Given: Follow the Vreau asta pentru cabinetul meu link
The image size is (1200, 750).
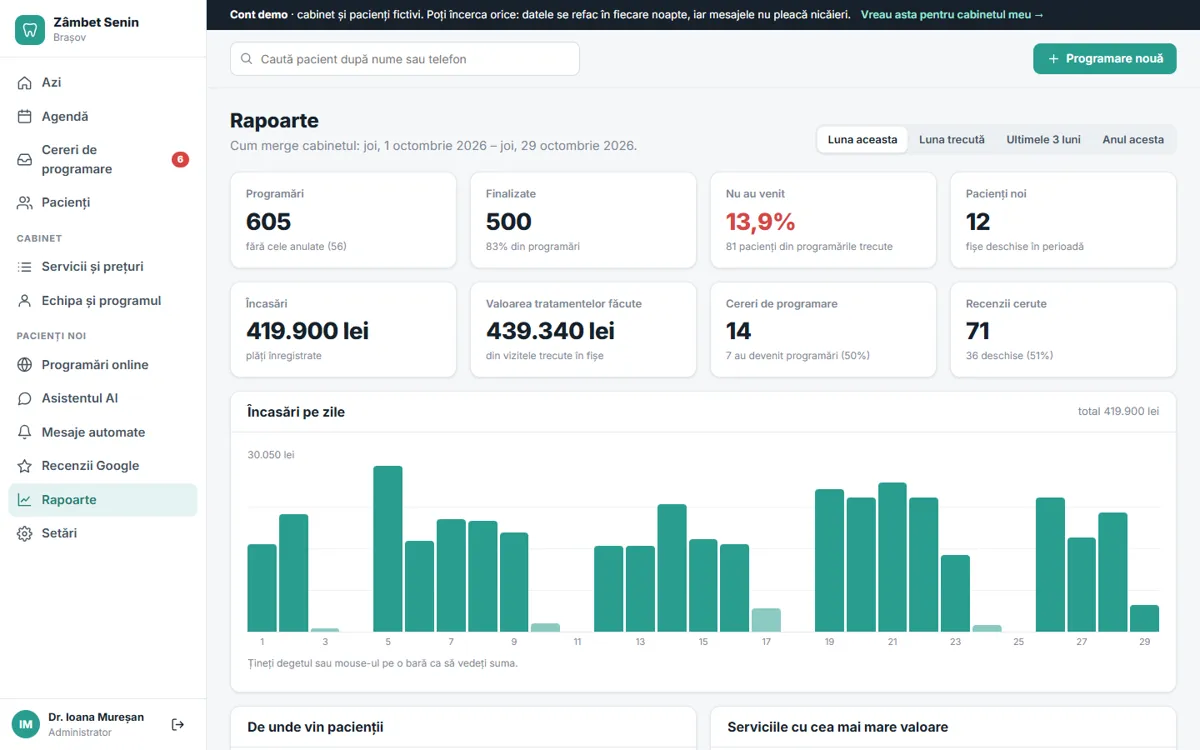Looking at the screenshot, I should (952, 15).
